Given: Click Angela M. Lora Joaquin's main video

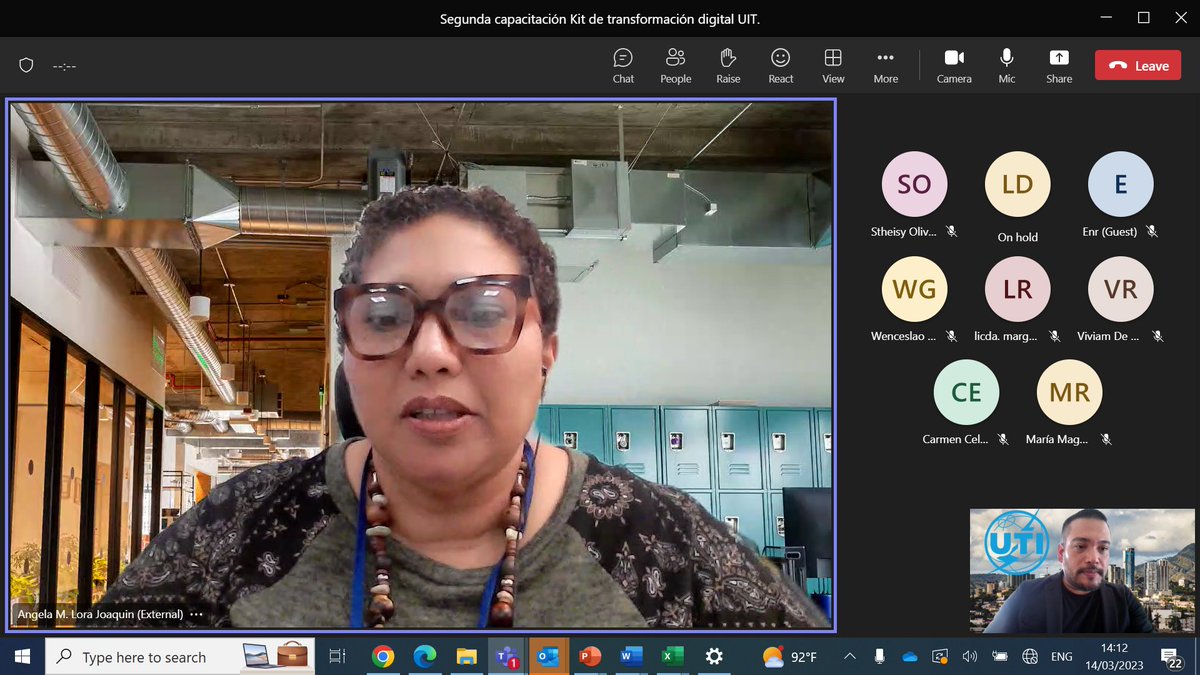Looking at the screenshot, I should [421, 365].
